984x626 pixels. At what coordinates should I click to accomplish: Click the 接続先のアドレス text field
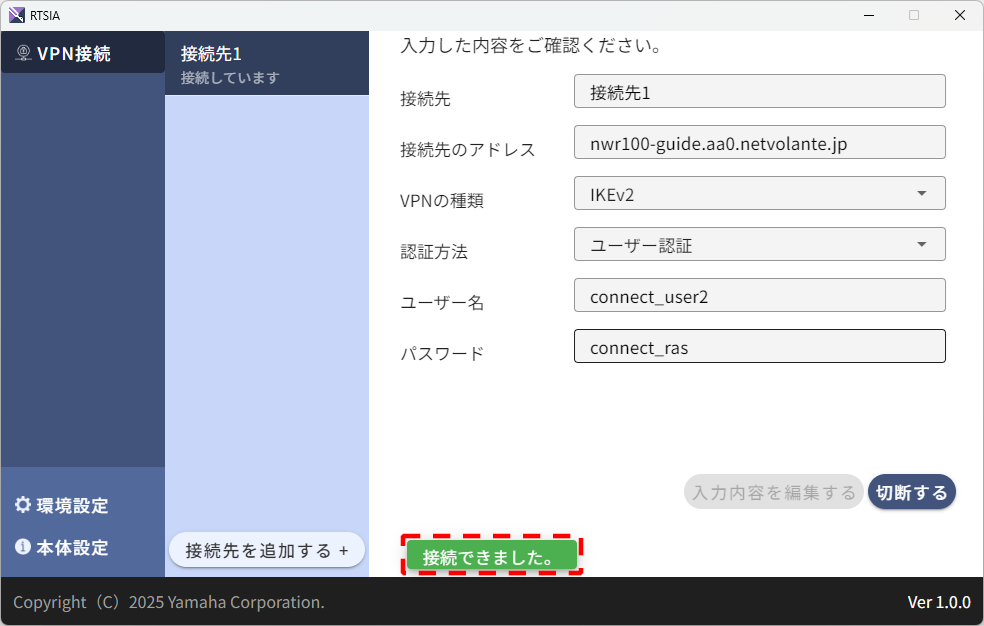760,142
